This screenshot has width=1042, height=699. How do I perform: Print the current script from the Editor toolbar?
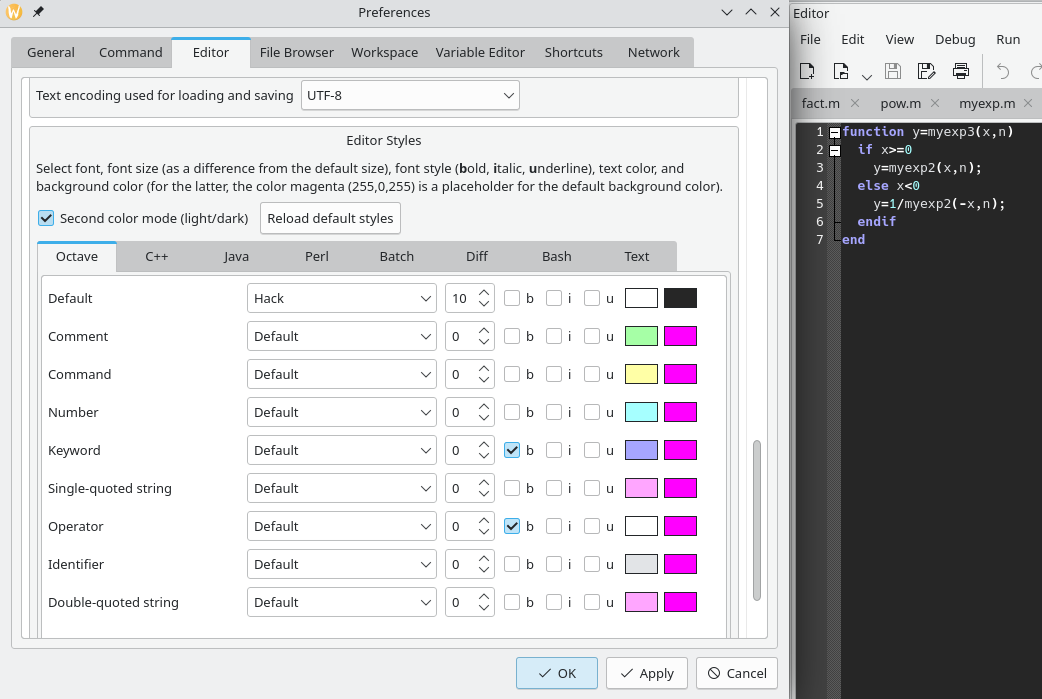pos(959,71)
